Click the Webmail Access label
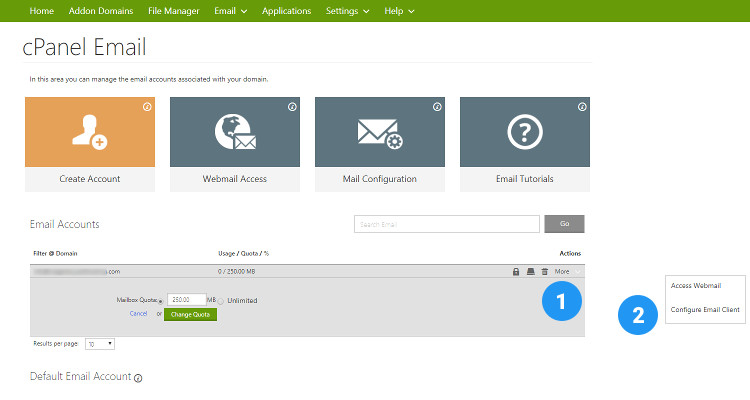 (x=235, y=179)
